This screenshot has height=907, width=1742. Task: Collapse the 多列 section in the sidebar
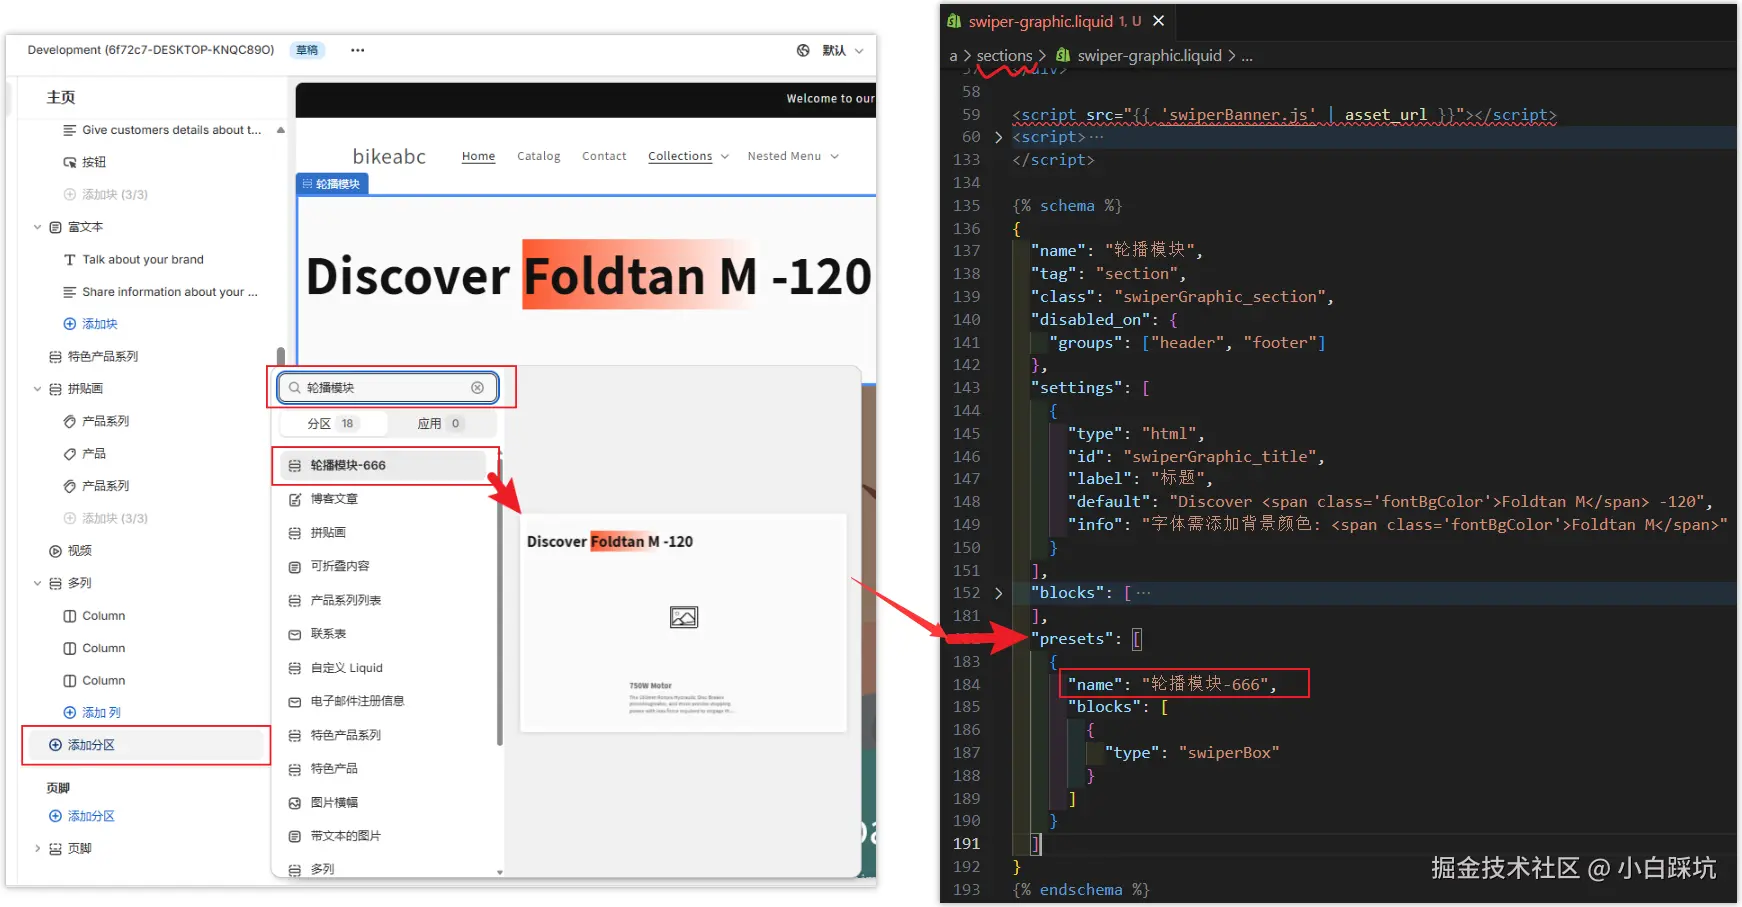[37, 583]
